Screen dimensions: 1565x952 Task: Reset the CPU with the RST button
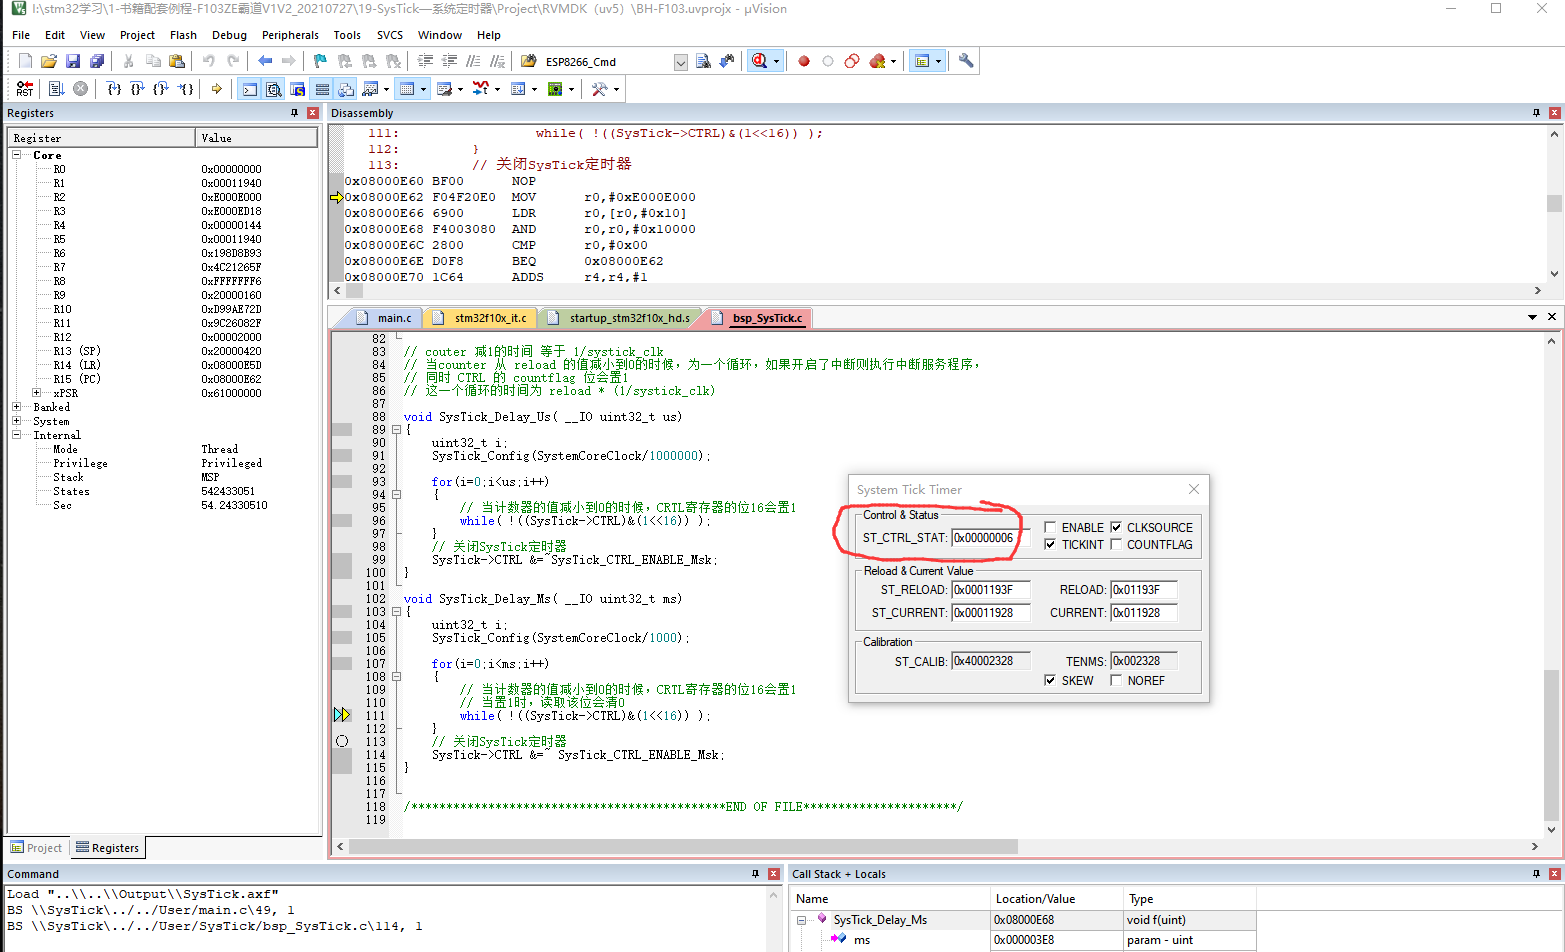(25, 89)
